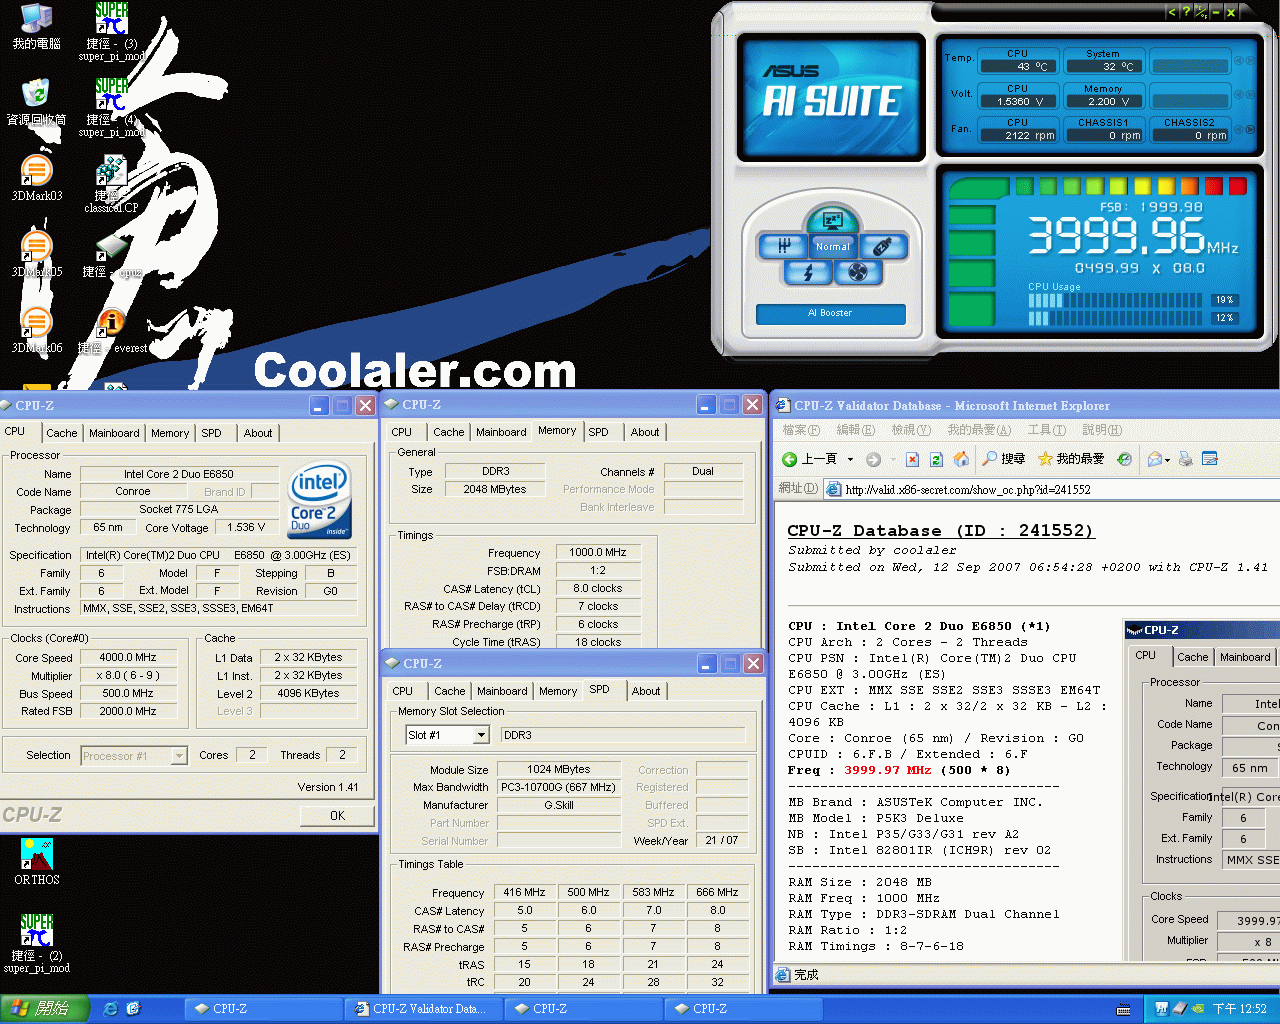Click the Windows Start button
1280x1024 pixels.
tap(44, 1009)
